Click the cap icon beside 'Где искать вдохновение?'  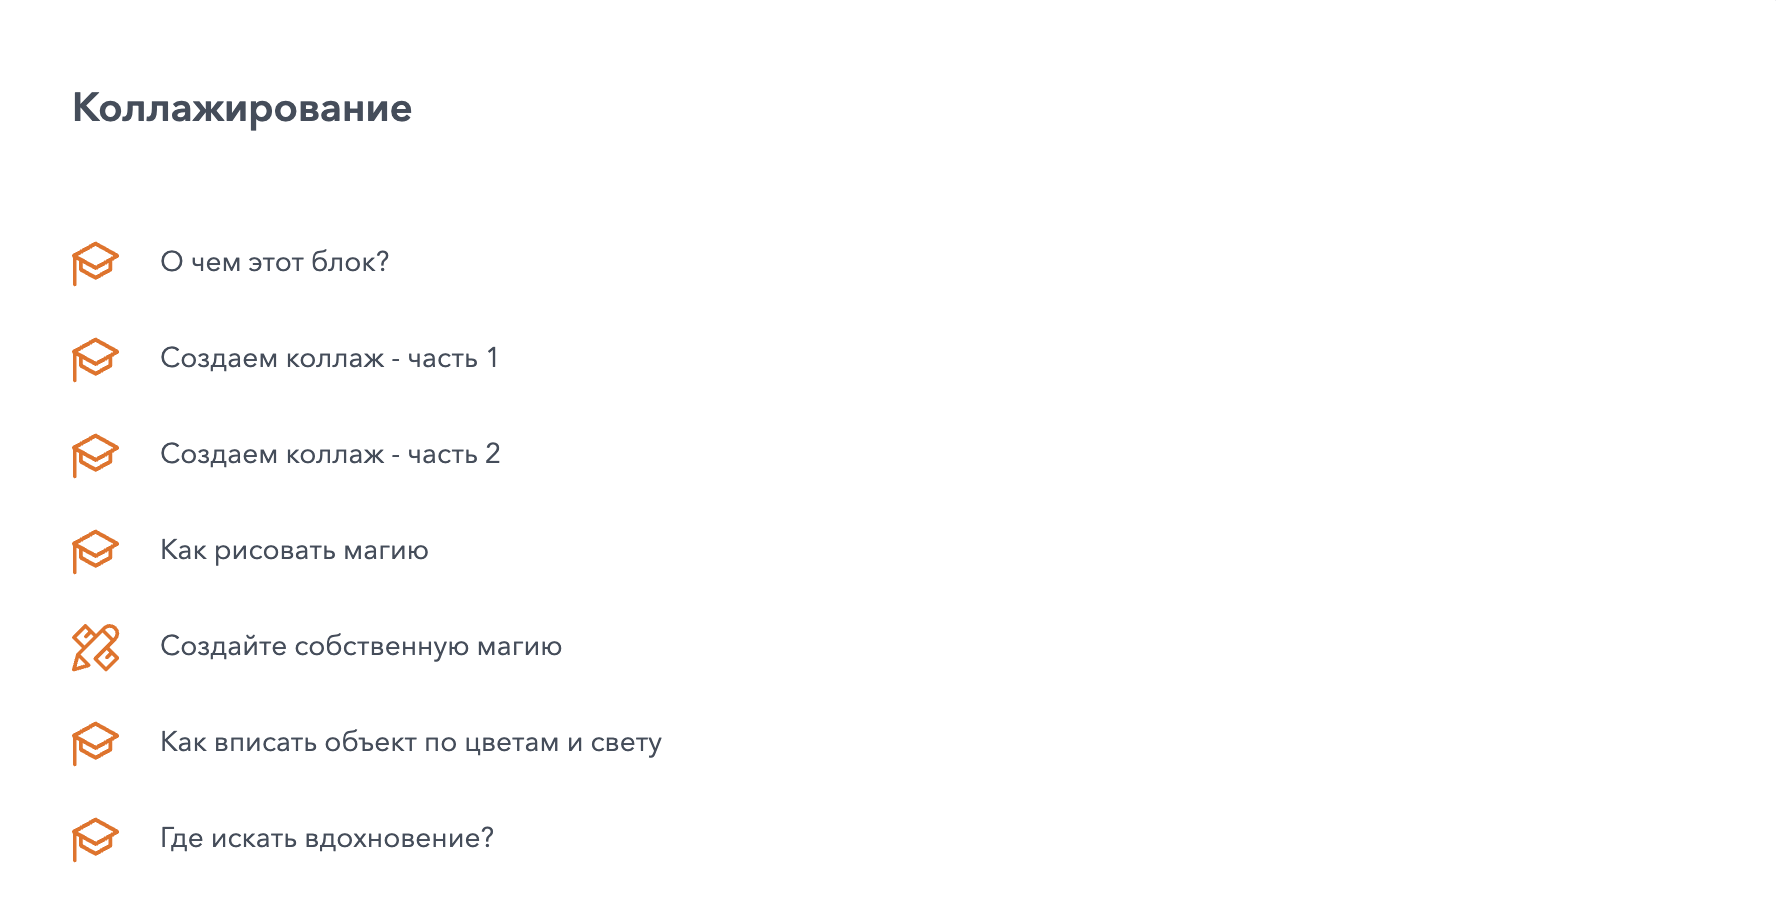(95, 839)
